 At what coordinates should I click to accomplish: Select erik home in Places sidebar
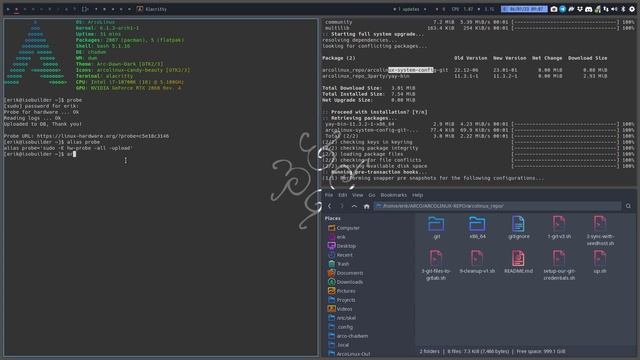(336, 237)
